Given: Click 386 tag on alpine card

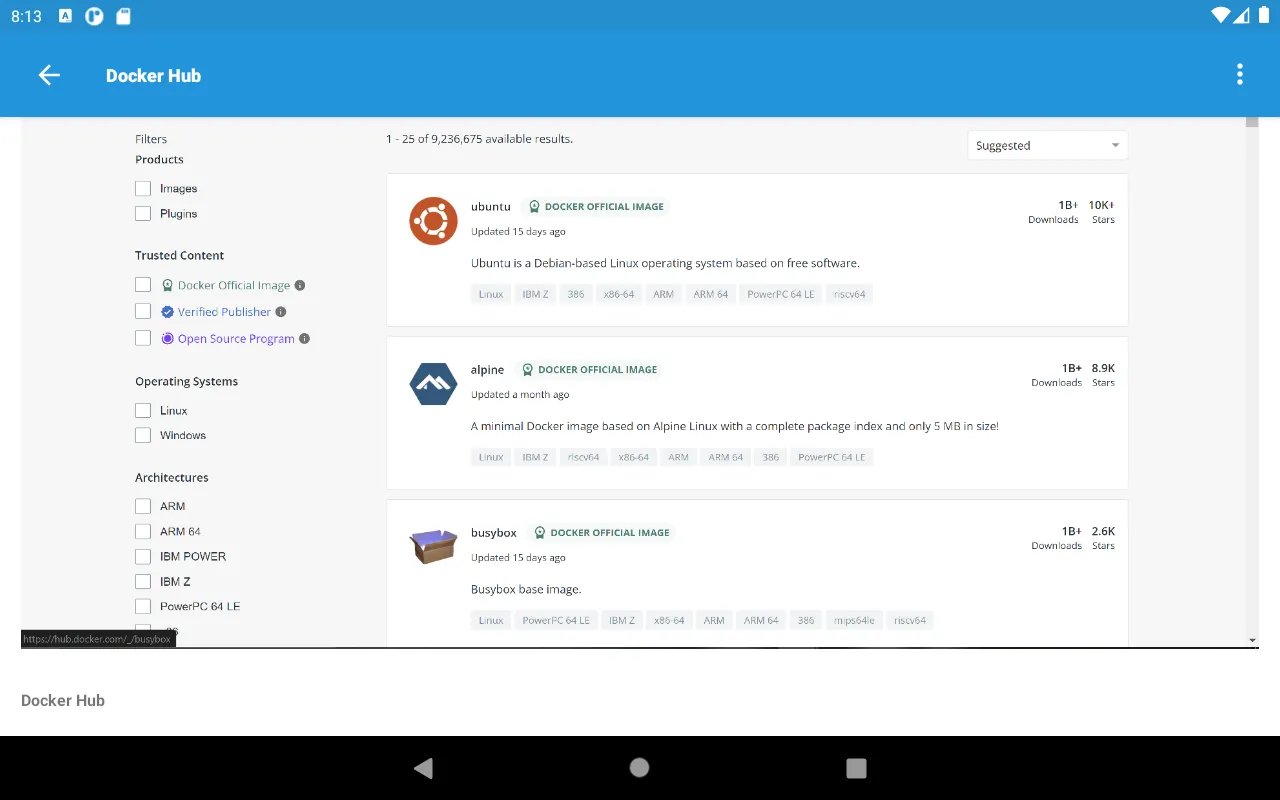Looking at the screenshot, I should click(x=770, y=457).
